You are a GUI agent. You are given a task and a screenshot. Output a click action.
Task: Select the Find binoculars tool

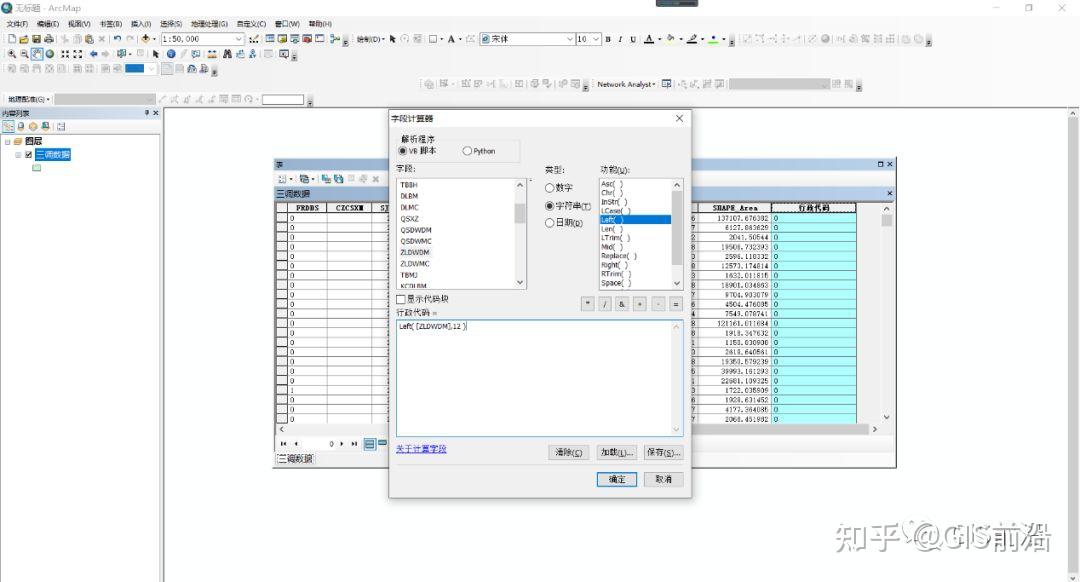pos(227,54)
